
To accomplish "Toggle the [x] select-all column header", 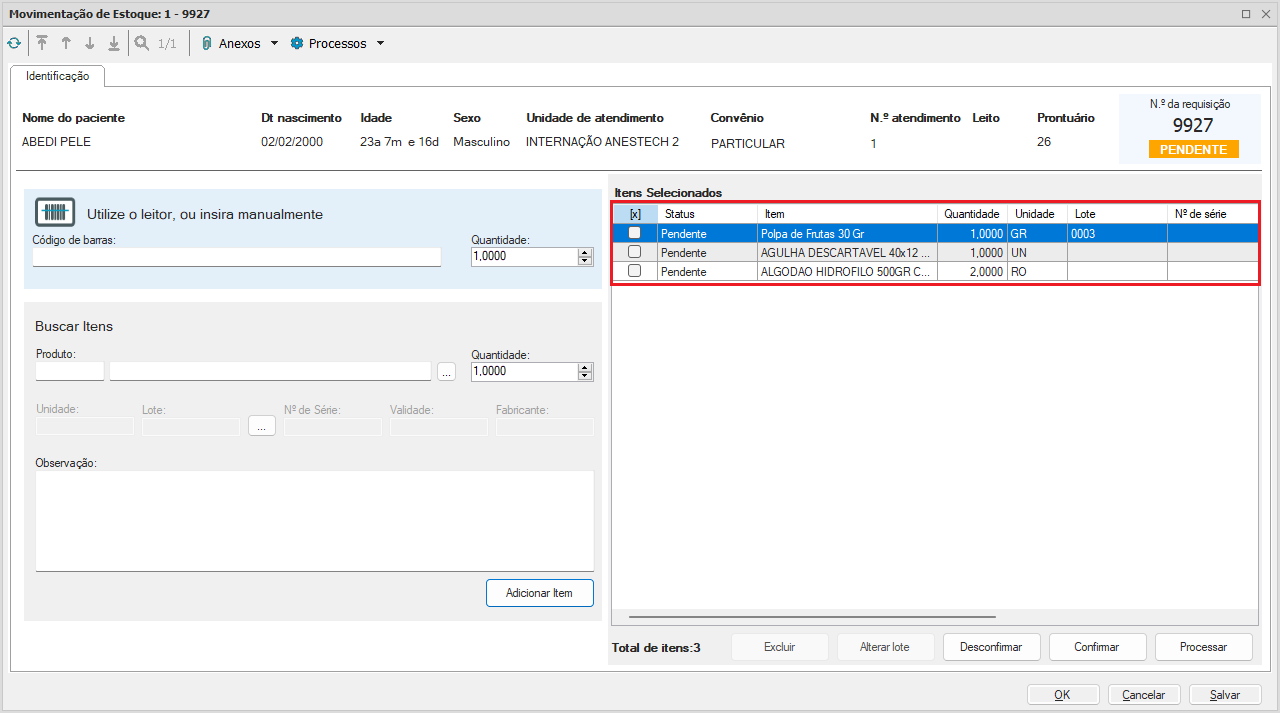I will click(635, 214).
